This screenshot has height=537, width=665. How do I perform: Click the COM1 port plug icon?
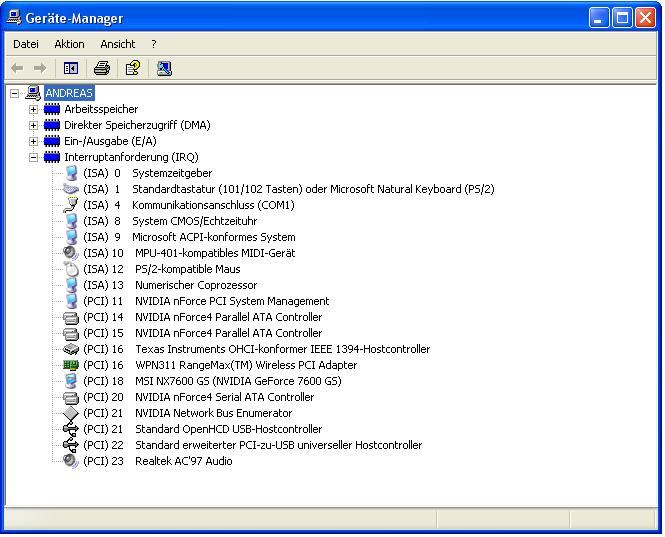(70, 205)
